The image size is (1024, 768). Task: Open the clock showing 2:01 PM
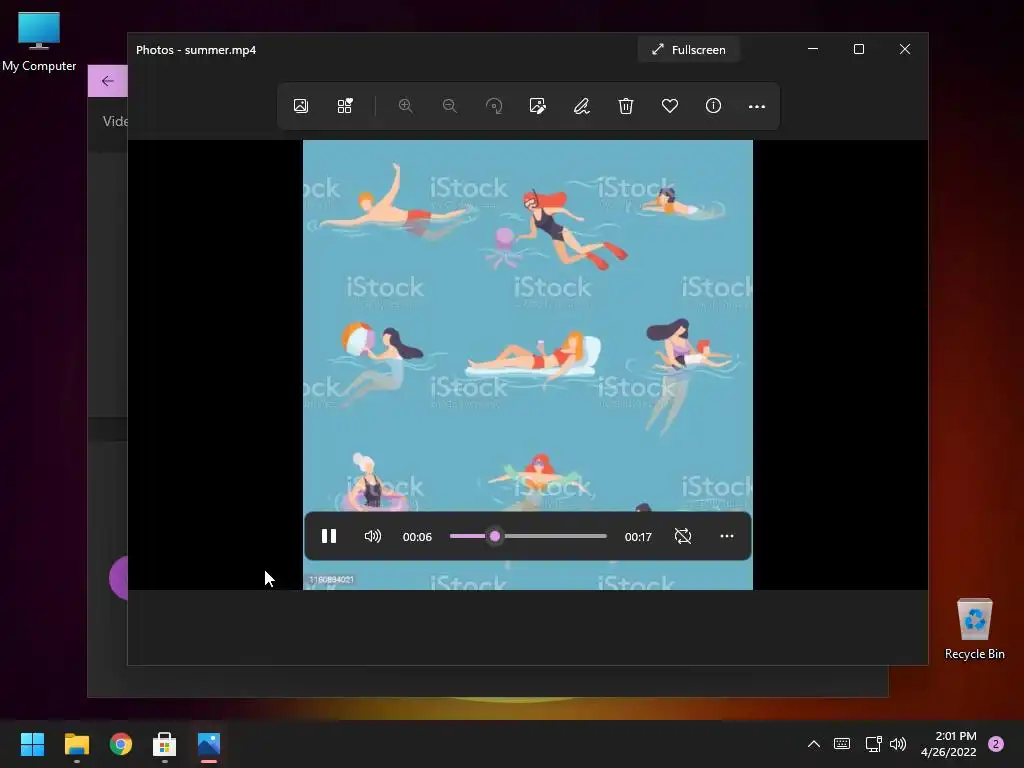click(948, 744)
